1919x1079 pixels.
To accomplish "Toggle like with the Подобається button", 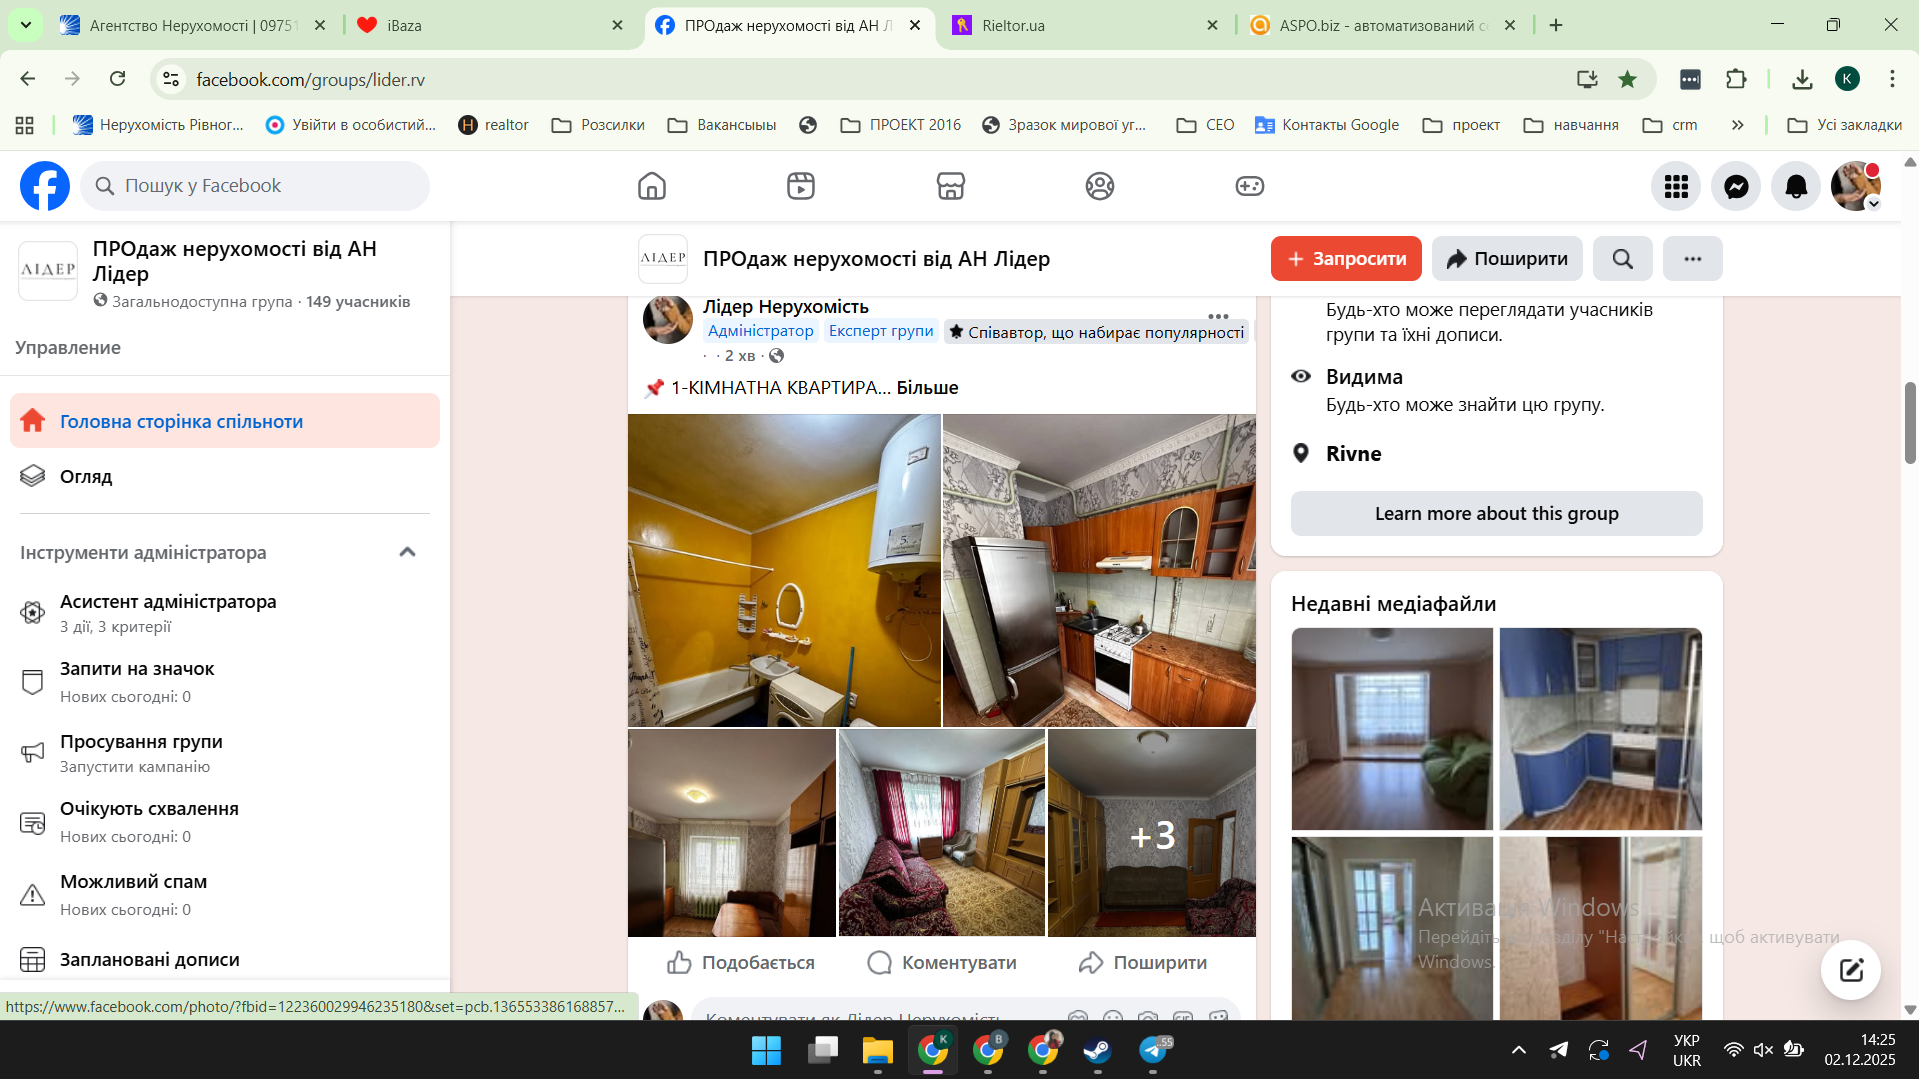I will (x=741, y=962).
